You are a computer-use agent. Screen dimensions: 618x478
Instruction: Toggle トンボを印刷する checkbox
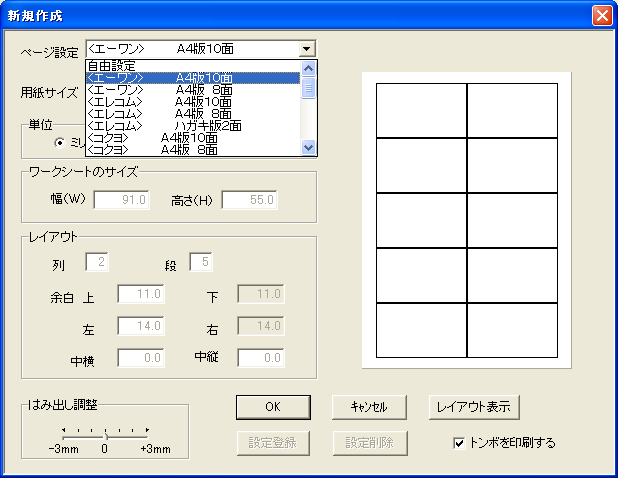459,443
